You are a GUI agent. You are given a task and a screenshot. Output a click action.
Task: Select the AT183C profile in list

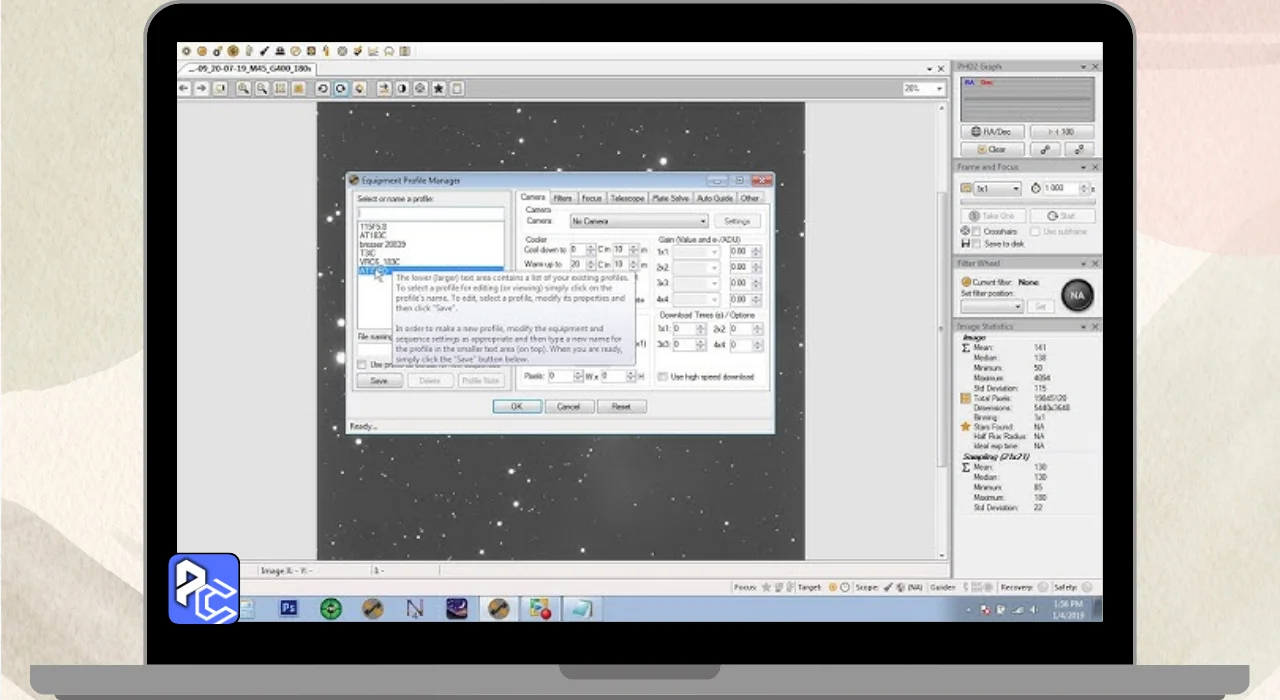[x=373, y=235]
